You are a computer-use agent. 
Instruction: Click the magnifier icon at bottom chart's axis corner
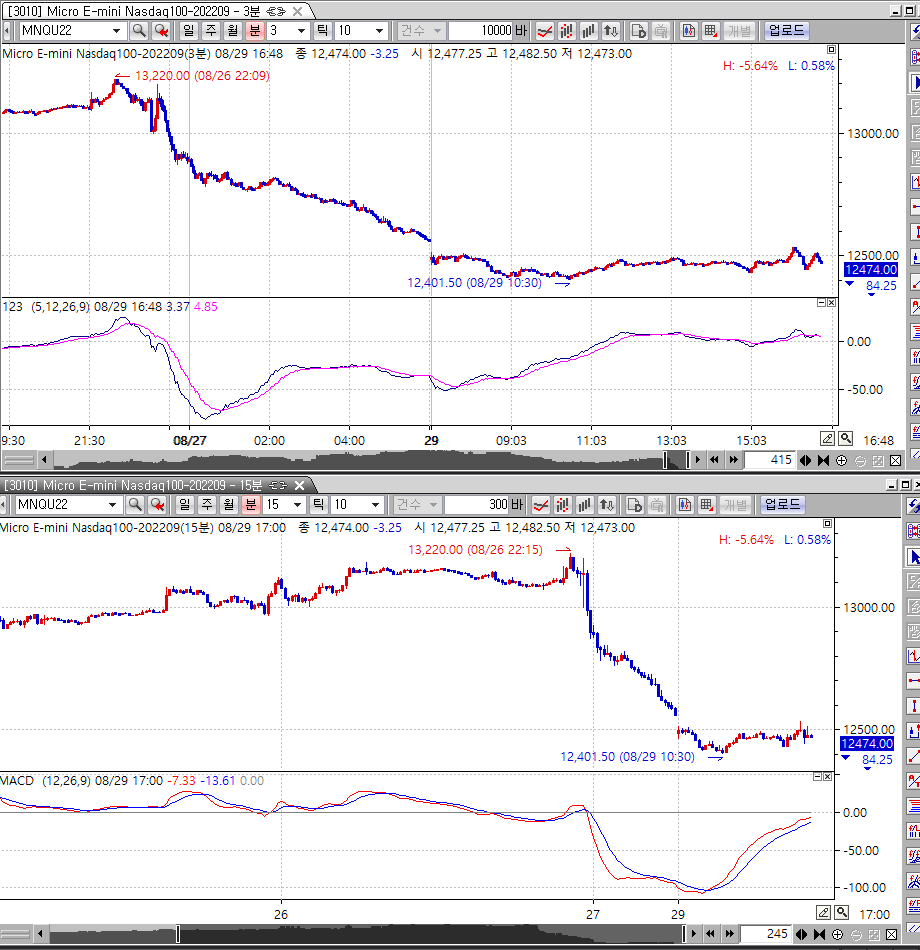(x=841, y=913)
